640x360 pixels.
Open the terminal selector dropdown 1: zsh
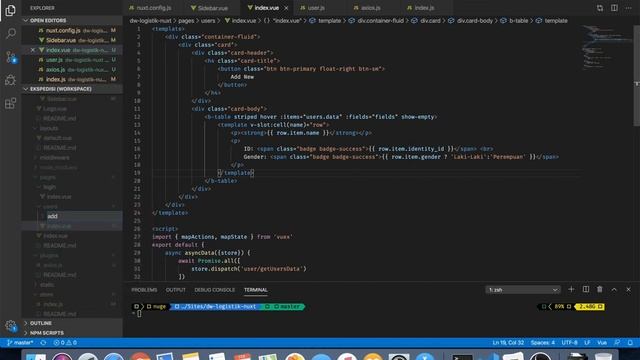[523, 290]
